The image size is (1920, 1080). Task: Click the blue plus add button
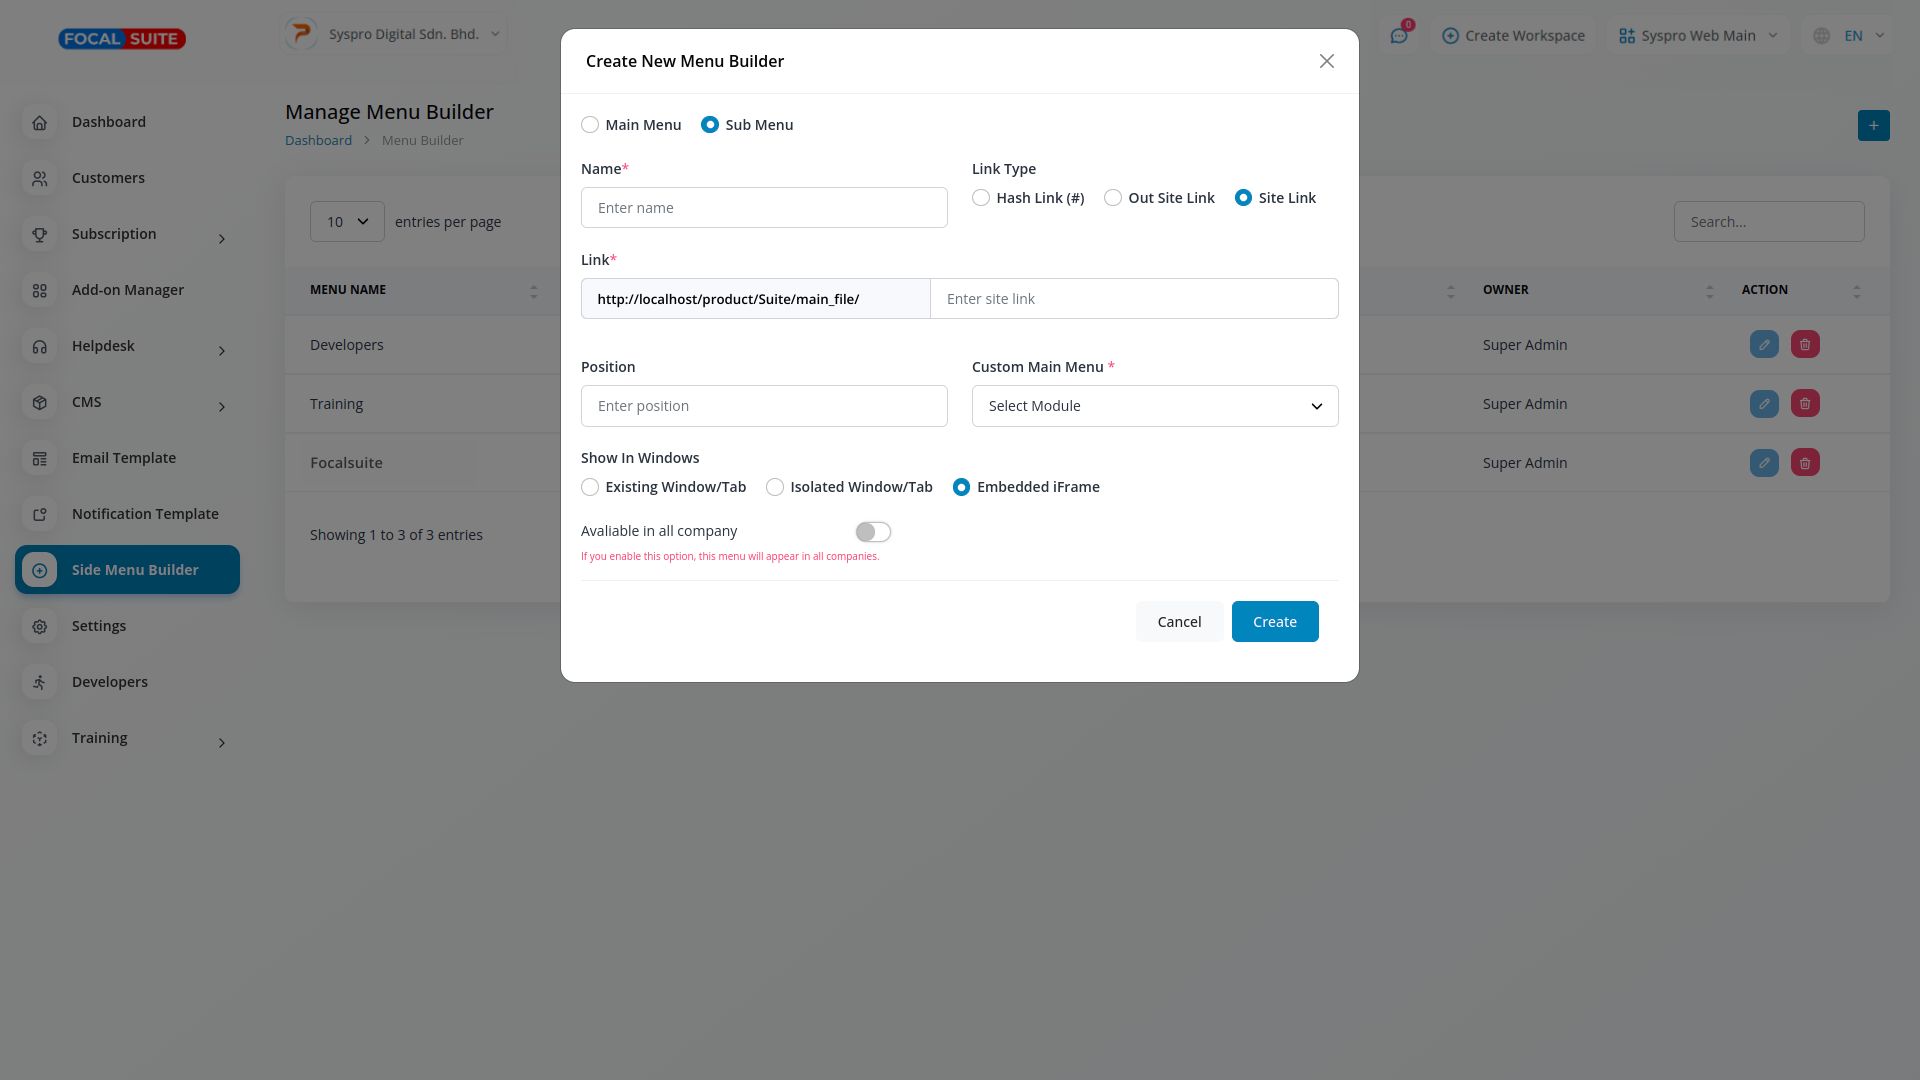tap(1873, 126)
